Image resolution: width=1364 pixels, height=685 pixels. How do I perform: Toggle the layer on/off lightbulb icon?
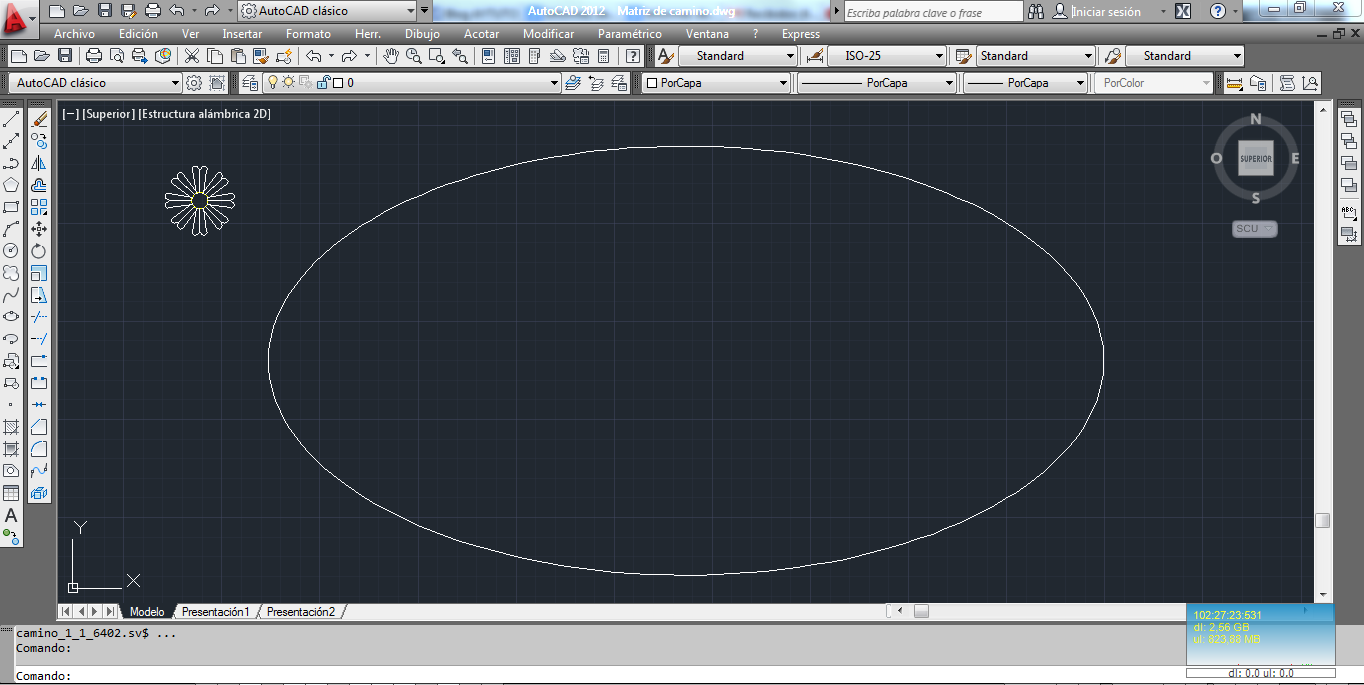[x=273, y=83]
